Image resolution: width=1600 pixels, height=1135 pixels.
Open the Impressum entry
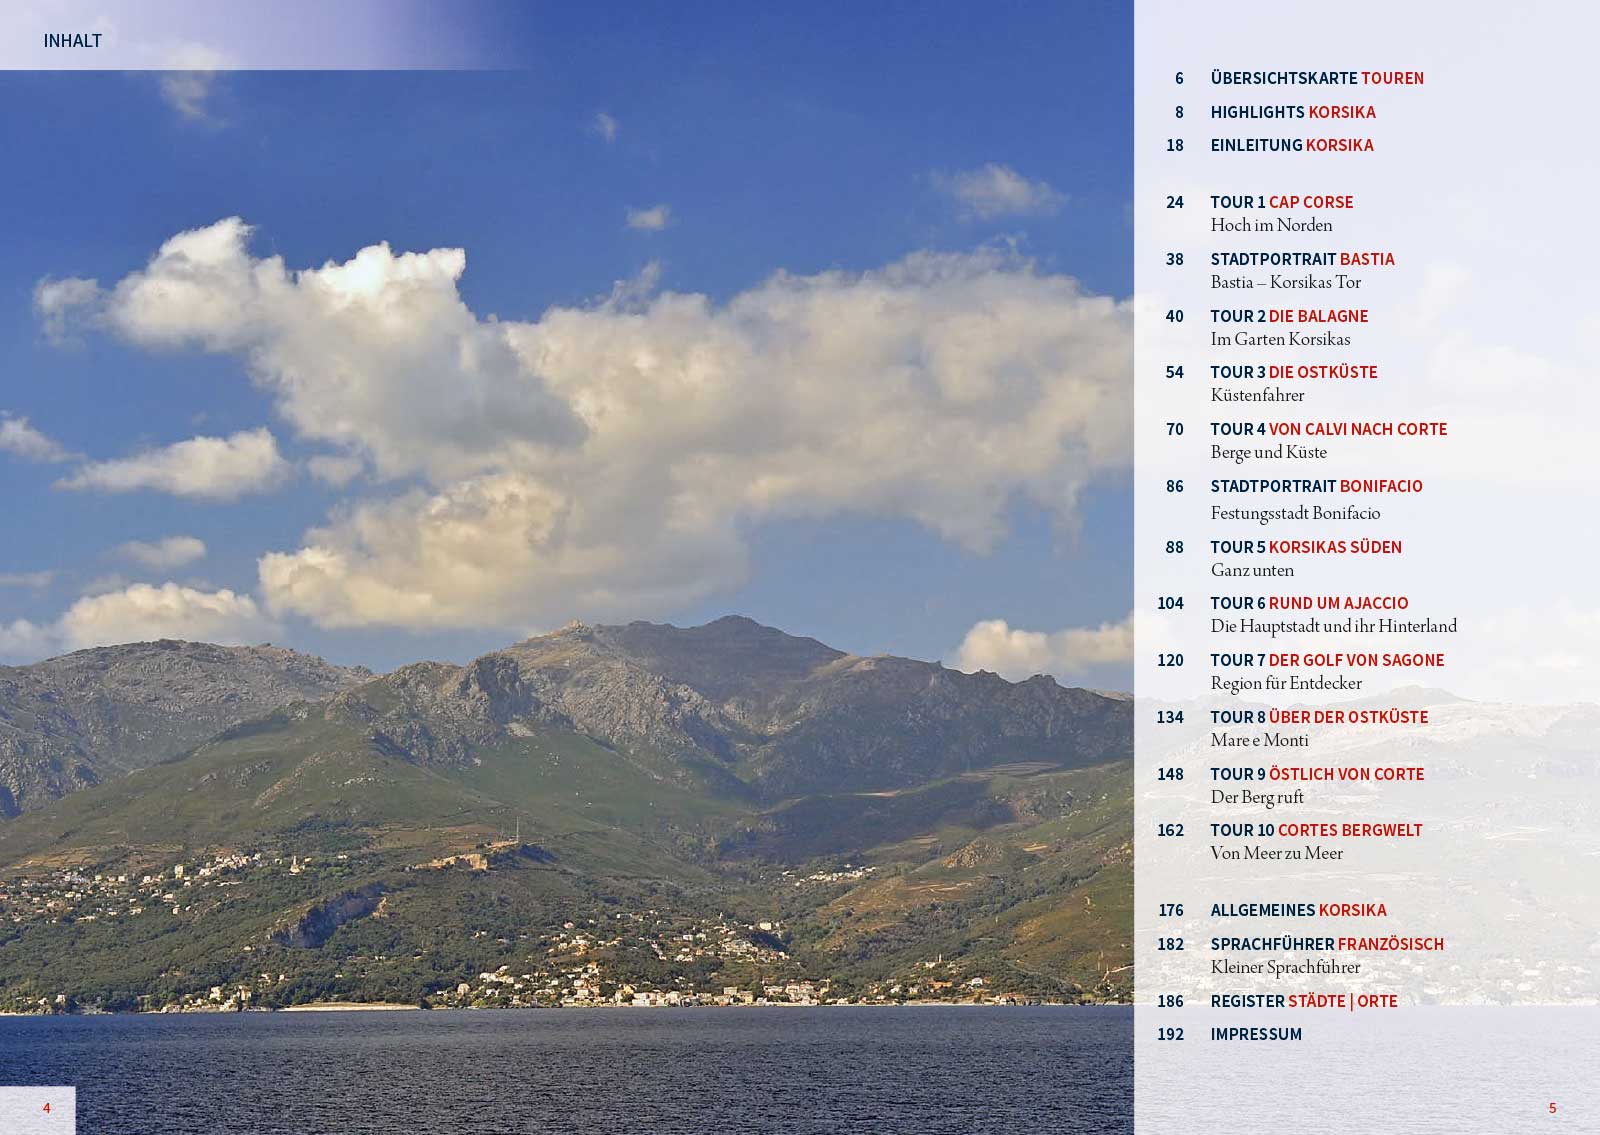click(1256, 1034)
